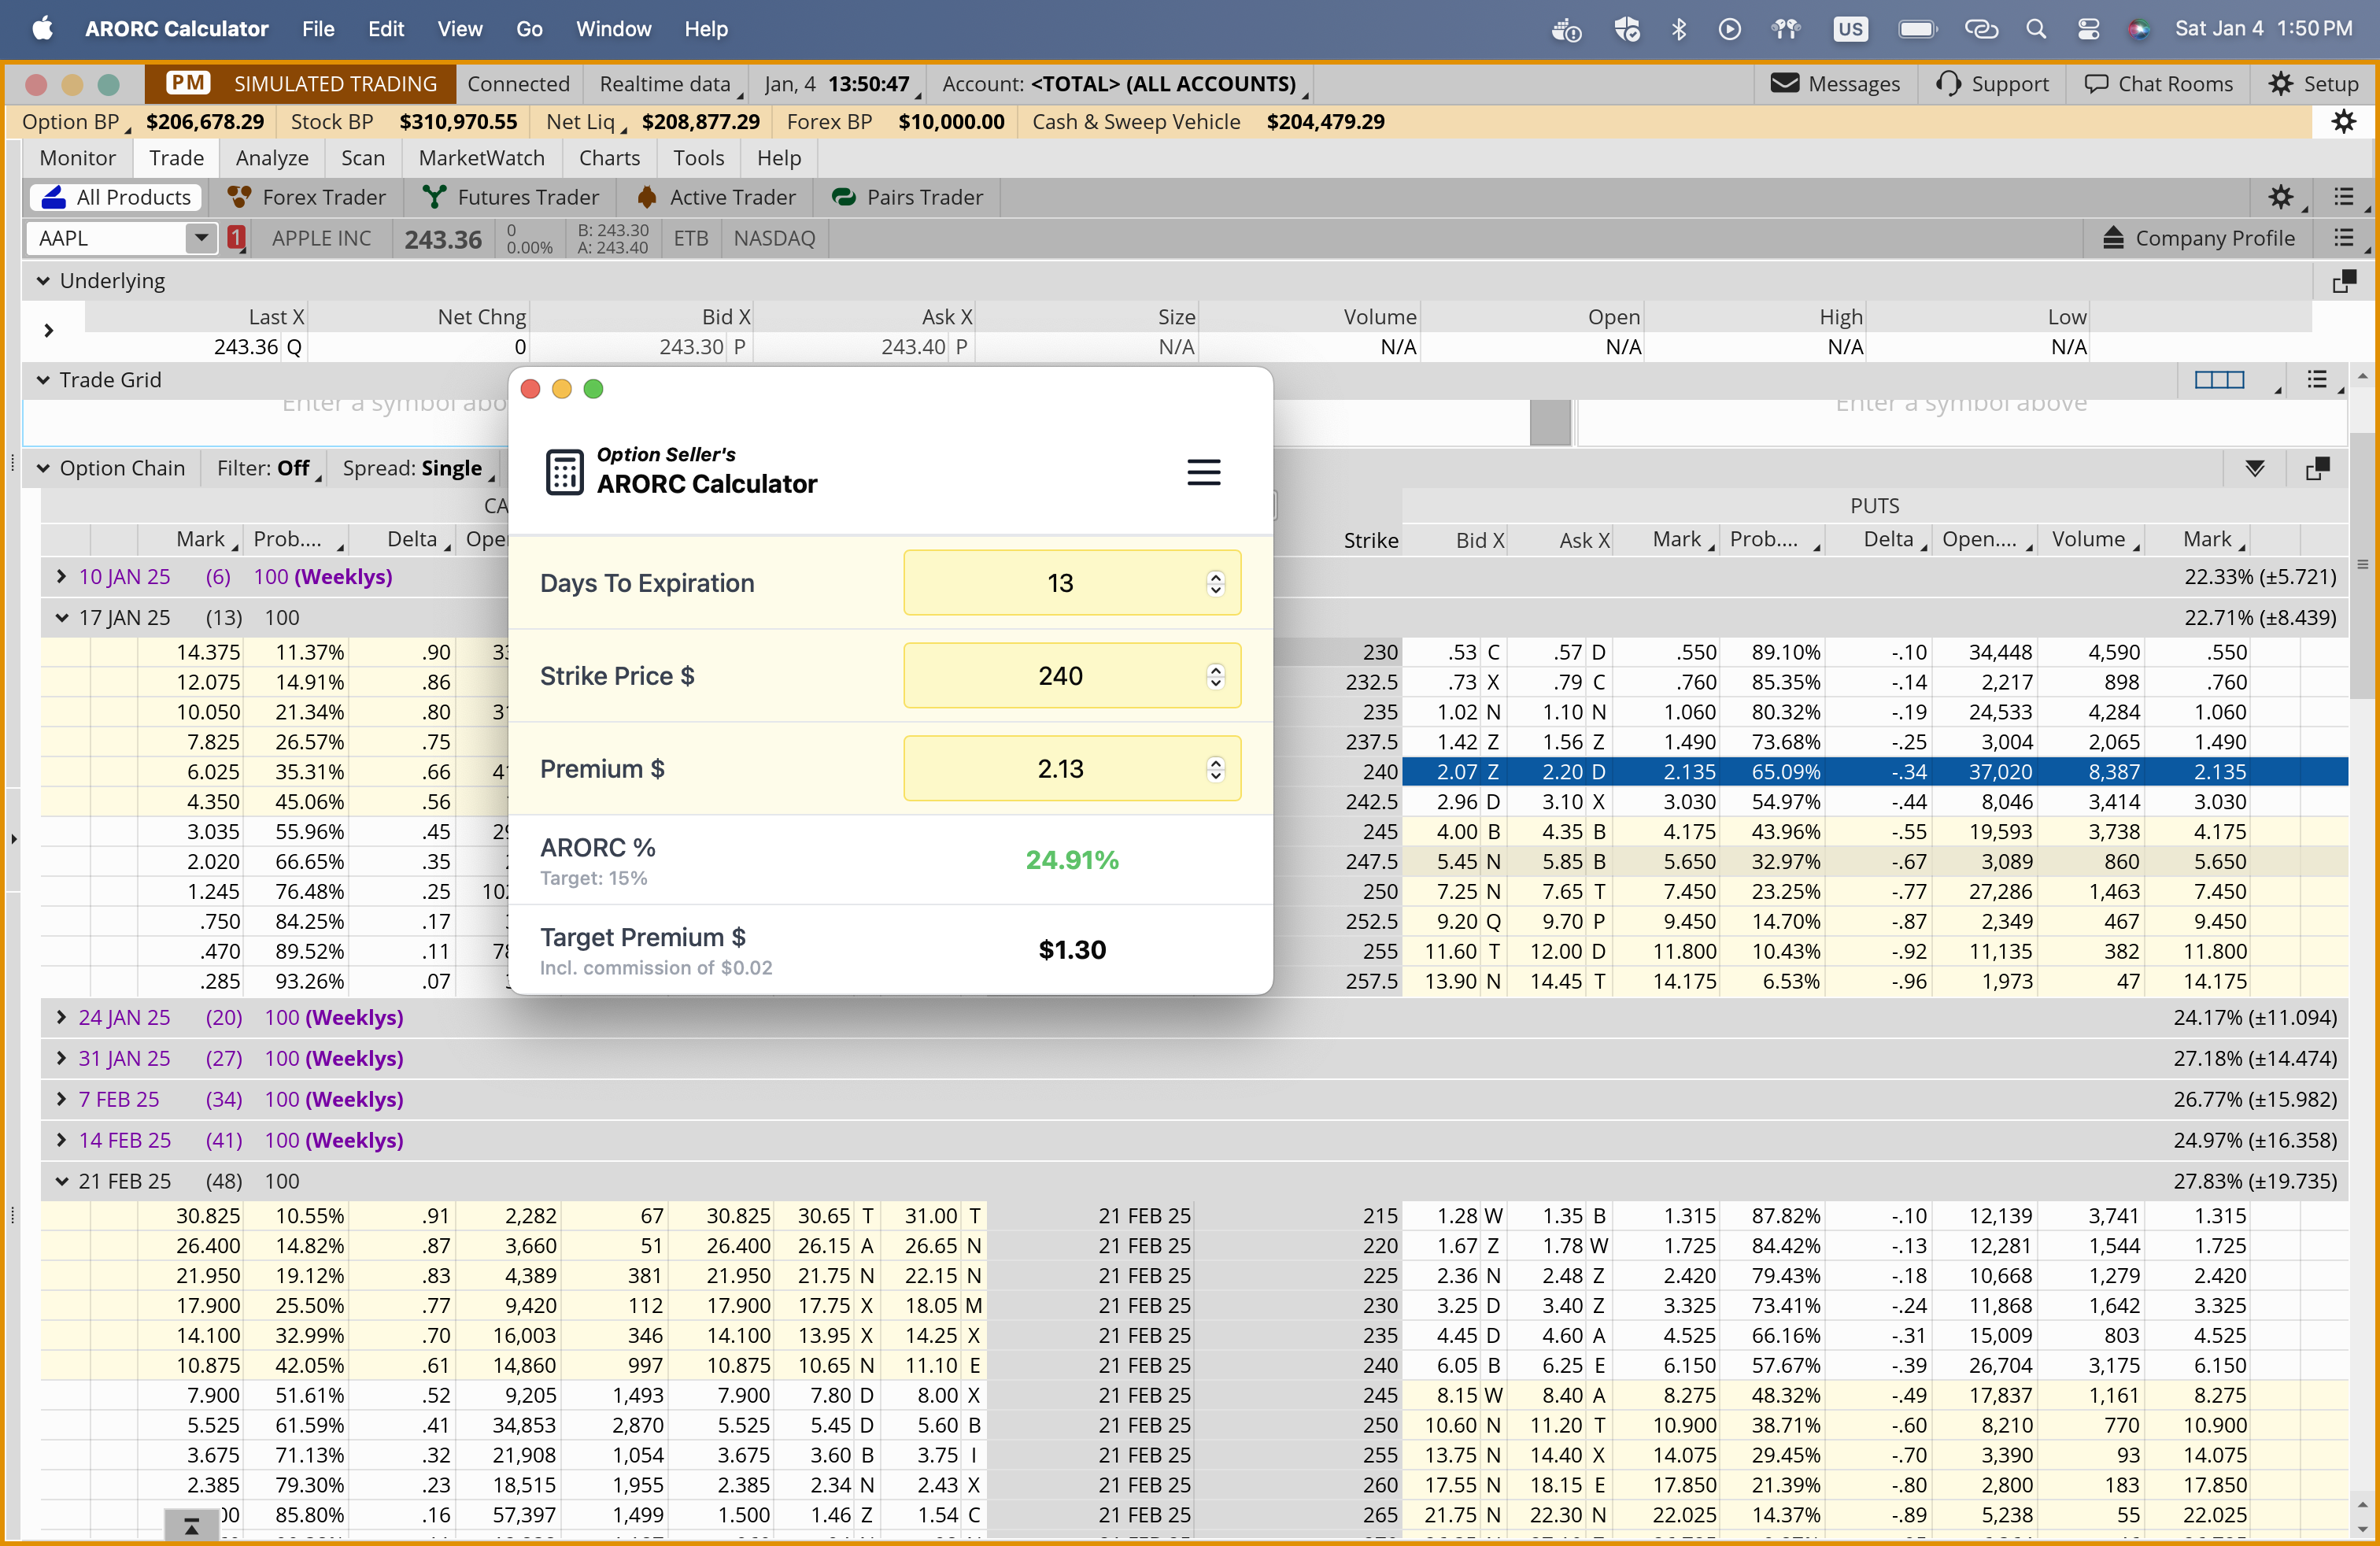This screenshot has height=1546, width=2380.
Task: Expand the 31 JAN 25 expiration
Action: (61, 1059)
